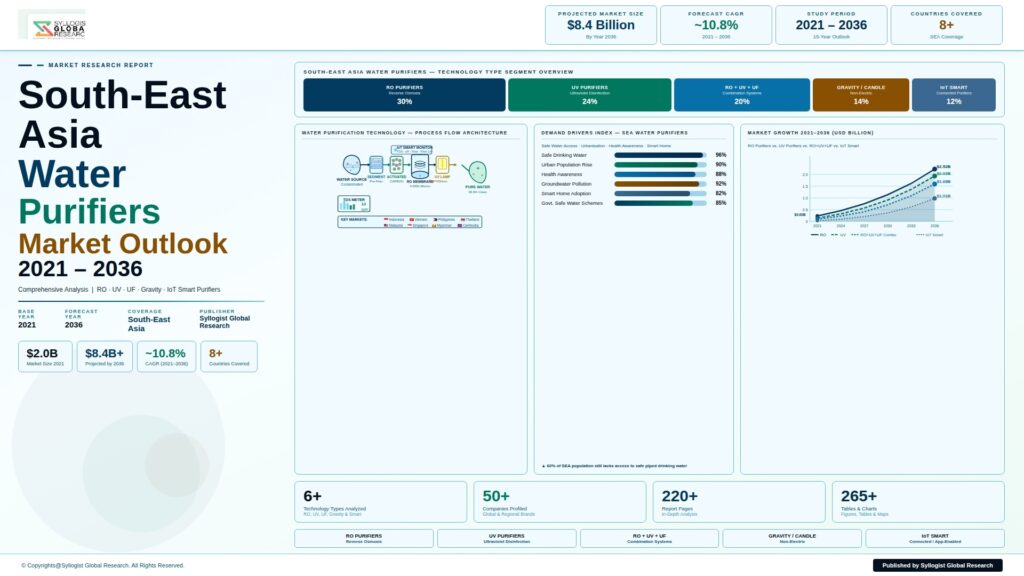
Task: Open the RO Purifiers bottom tab
Action: point(363,538)
